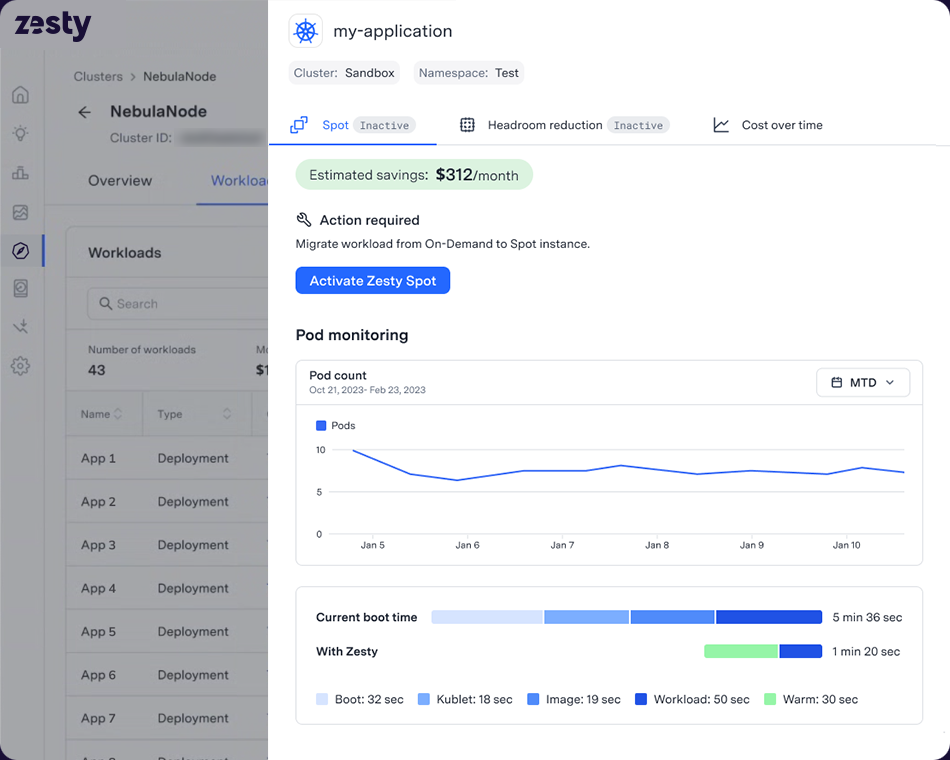Screen dimensions: 950x760
Task: Click the Boot: 32 sec legend swatch
Action: tap(322, 699)
